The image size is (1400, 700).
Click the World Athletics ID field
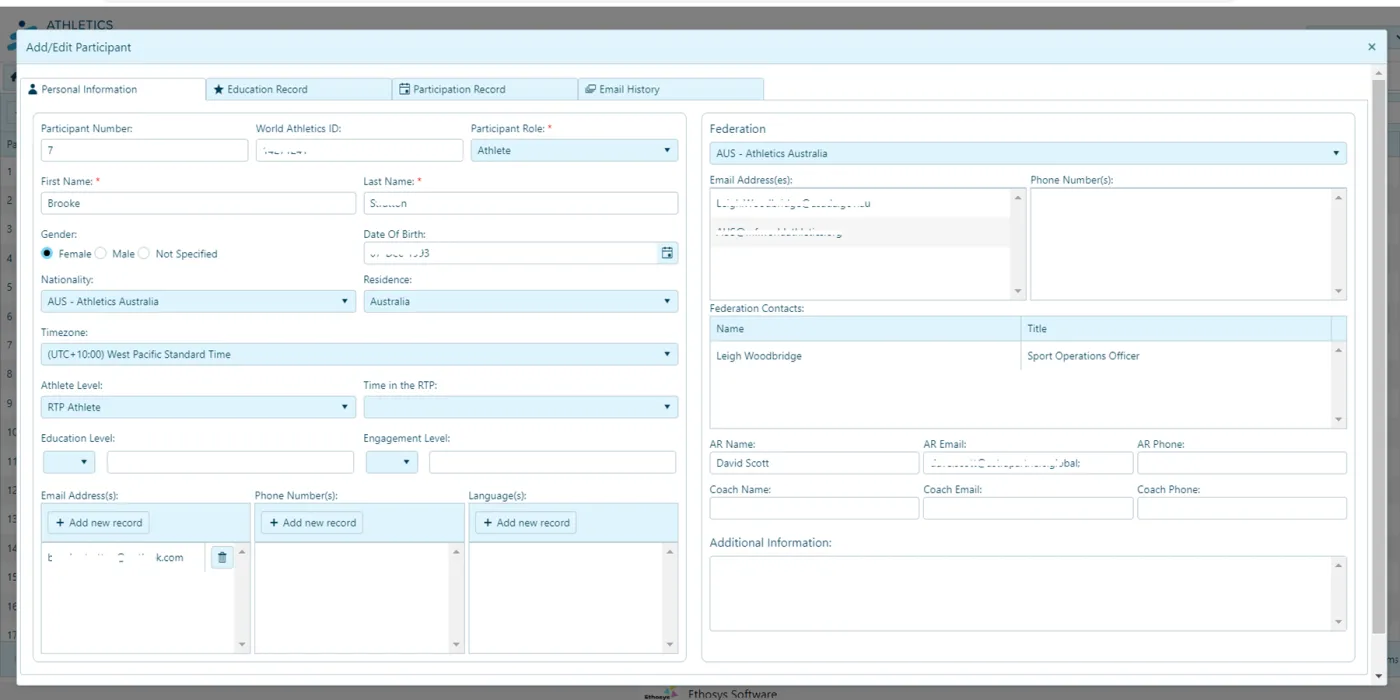[359, 150]
